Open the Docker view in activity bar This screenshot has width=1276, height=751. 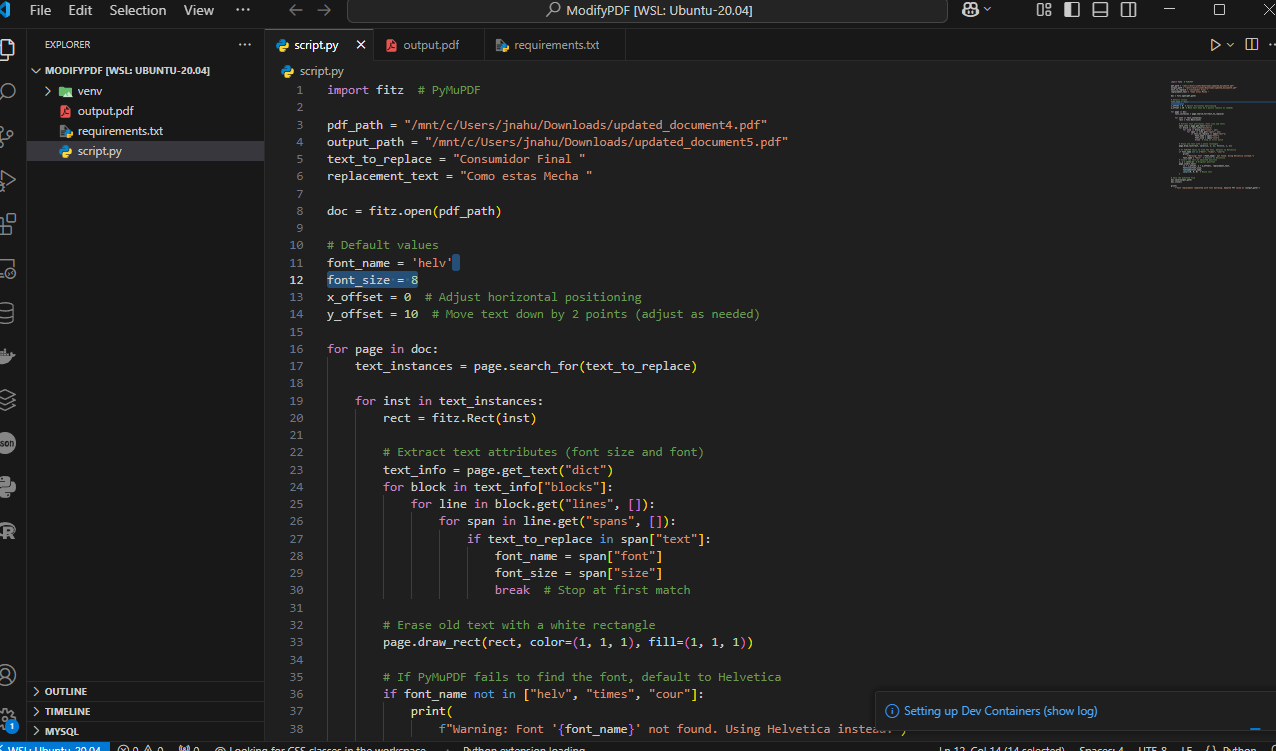point(7,356)
